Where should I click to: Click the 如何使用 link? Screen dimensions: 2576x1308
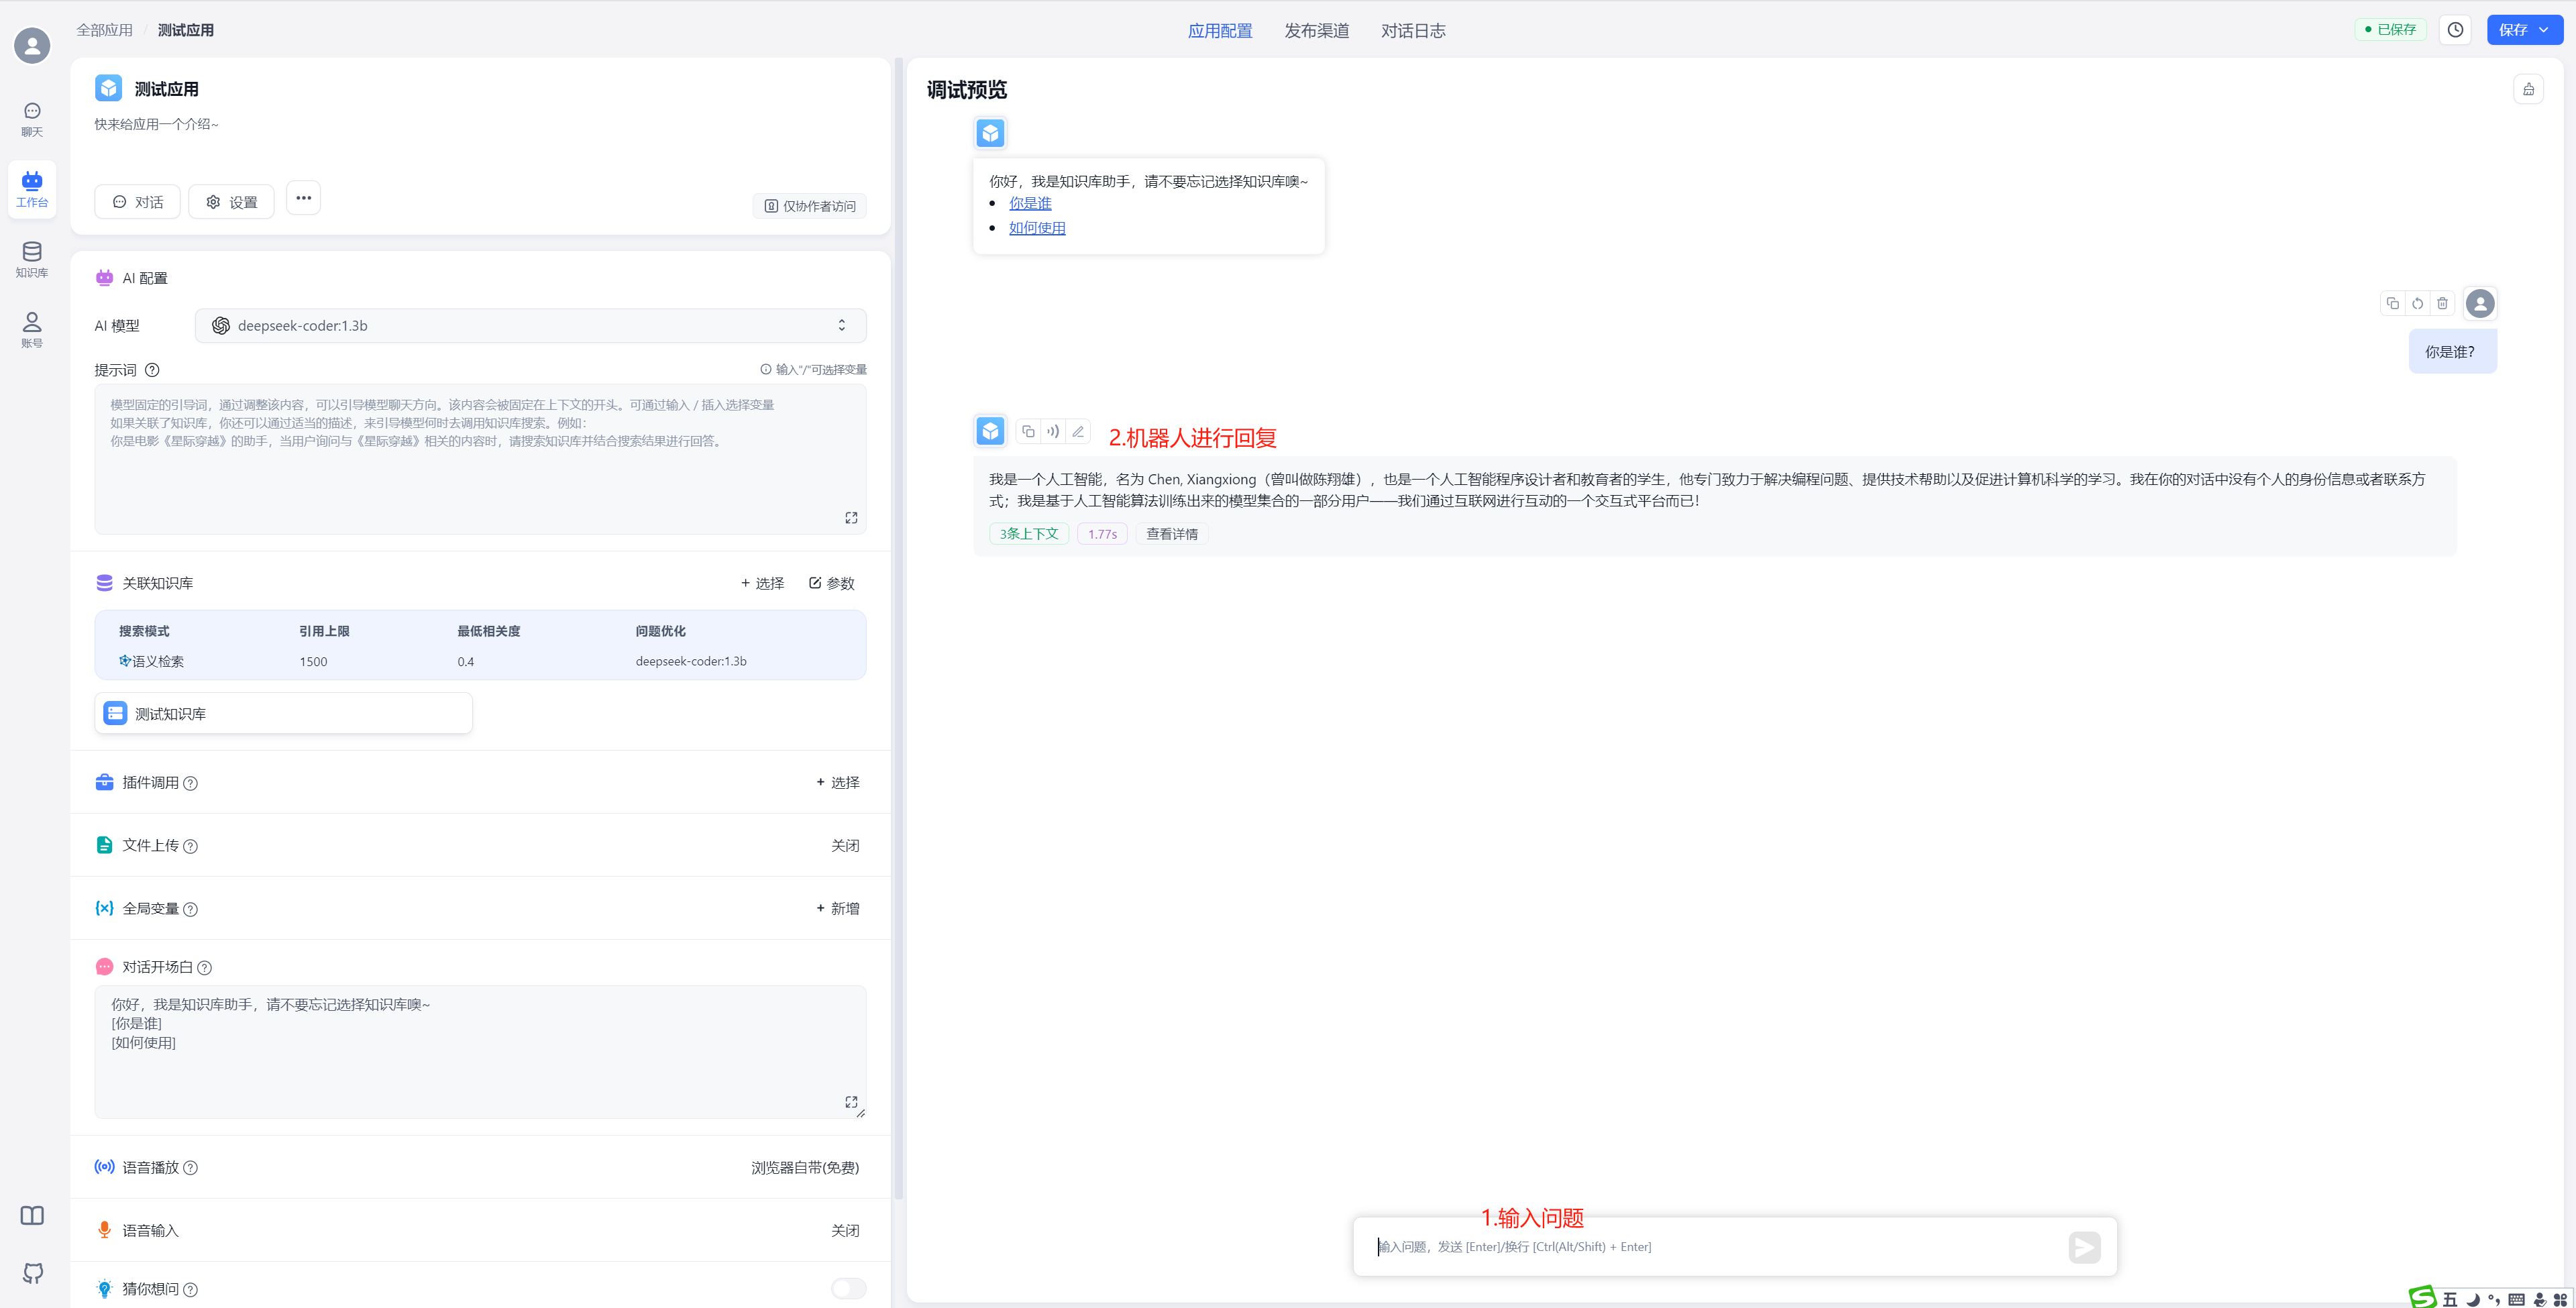click(x=1037, y=228)
